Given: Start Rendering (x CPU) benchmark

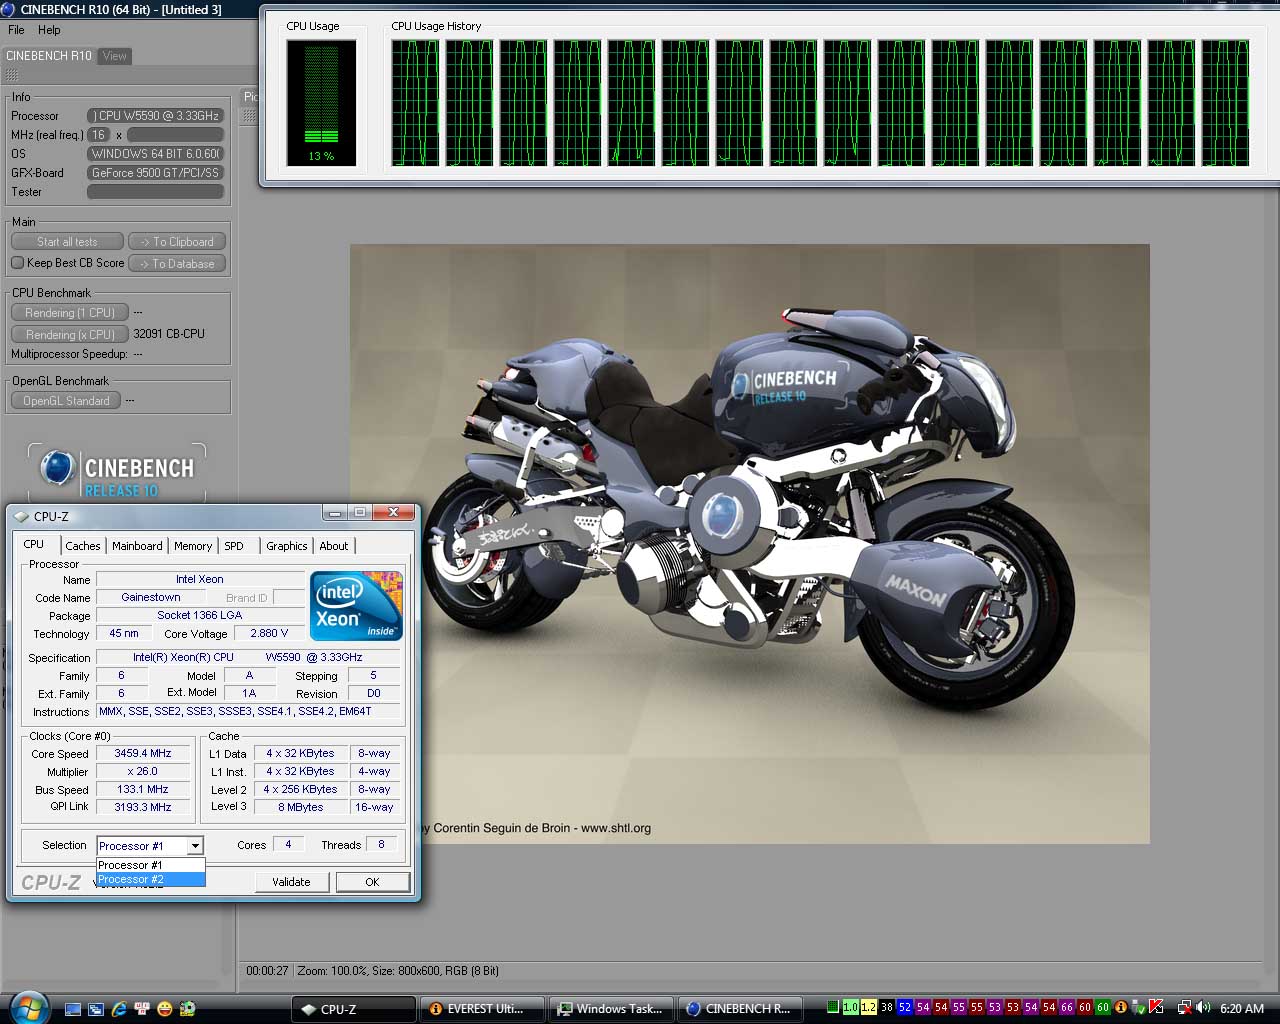Looking at the screenshot, I should click(70, 335).
